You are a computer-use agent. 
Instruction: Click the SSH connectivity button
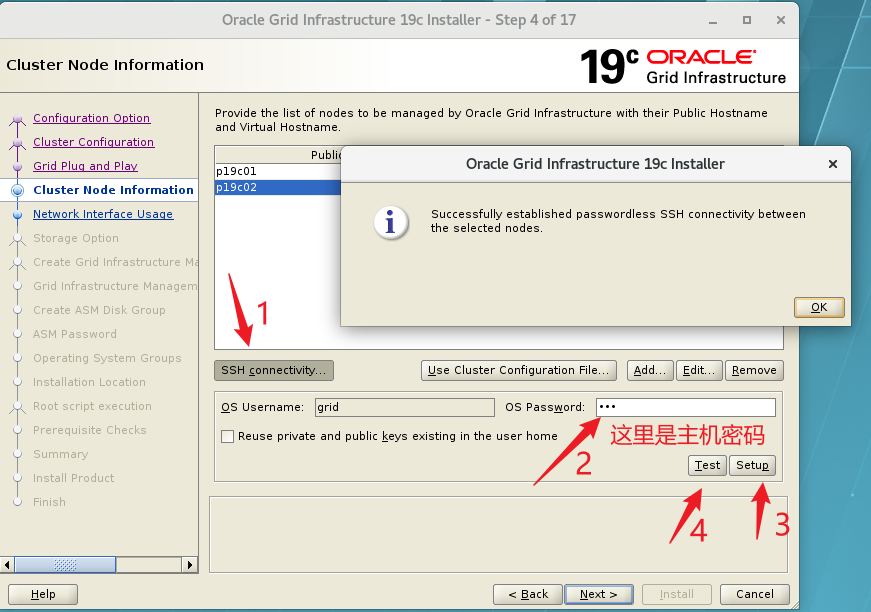(x=274, y=370)
